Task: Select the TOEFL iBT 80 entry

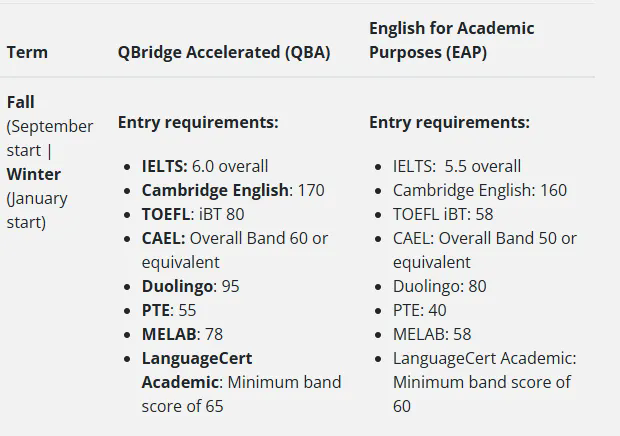Action: click(x=192, y=214)
